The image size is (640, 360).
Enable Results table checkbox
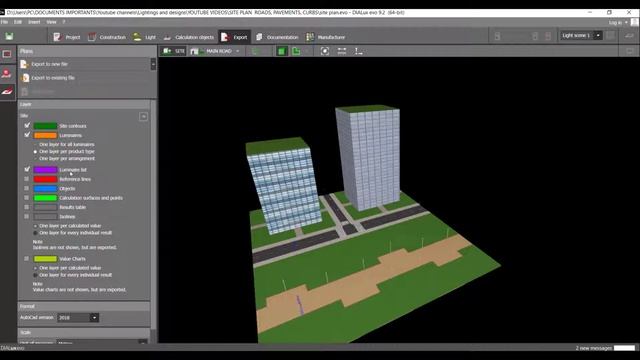coord(27,207)
